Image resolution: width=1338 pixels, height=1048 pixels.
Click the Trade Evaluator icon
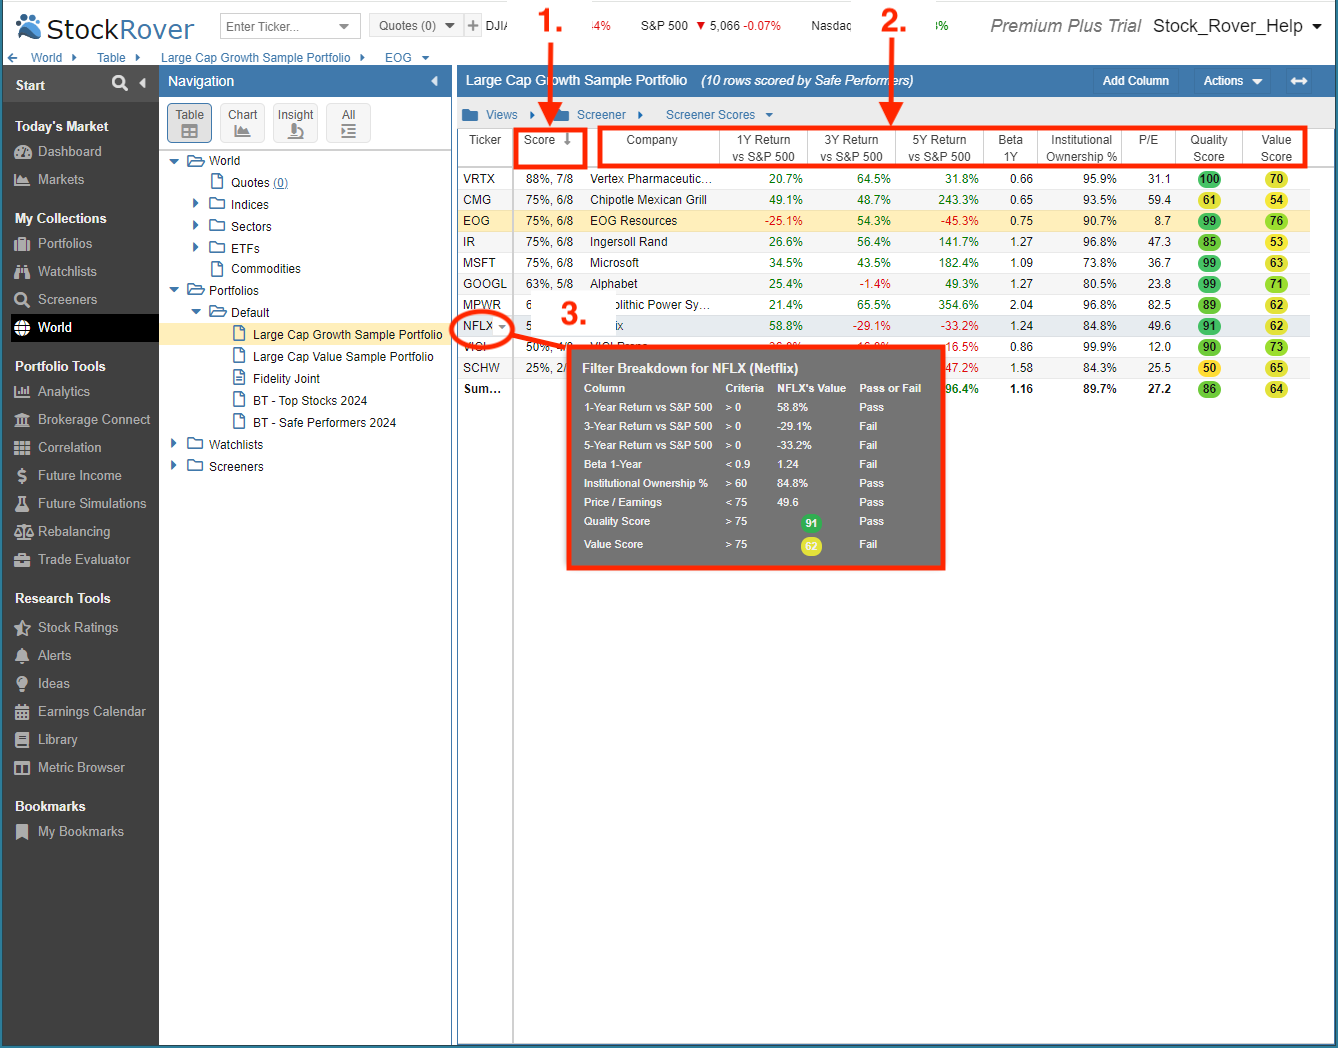point(22,560)
